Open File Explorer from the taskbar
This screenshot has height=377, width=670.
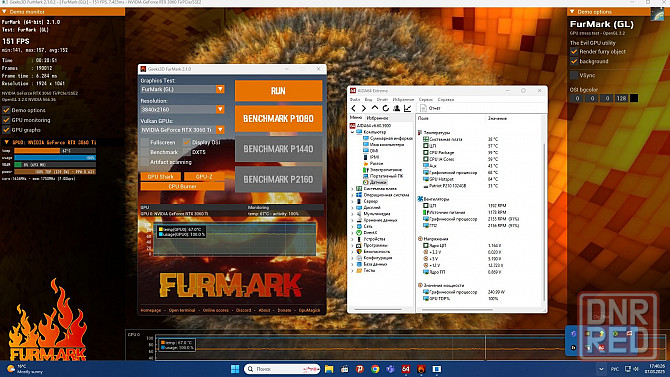(329, 369)
